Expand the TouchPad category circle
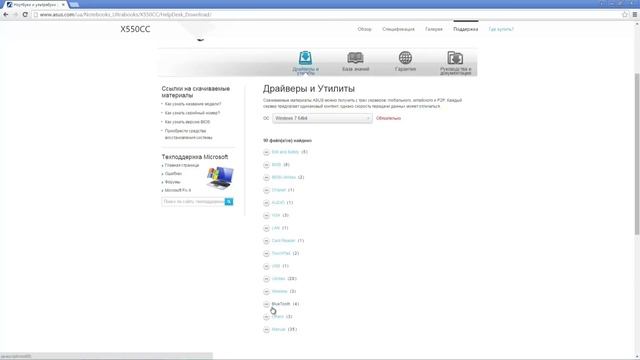The width and height of the screenshot is (640, 360). tap(266, 253)
